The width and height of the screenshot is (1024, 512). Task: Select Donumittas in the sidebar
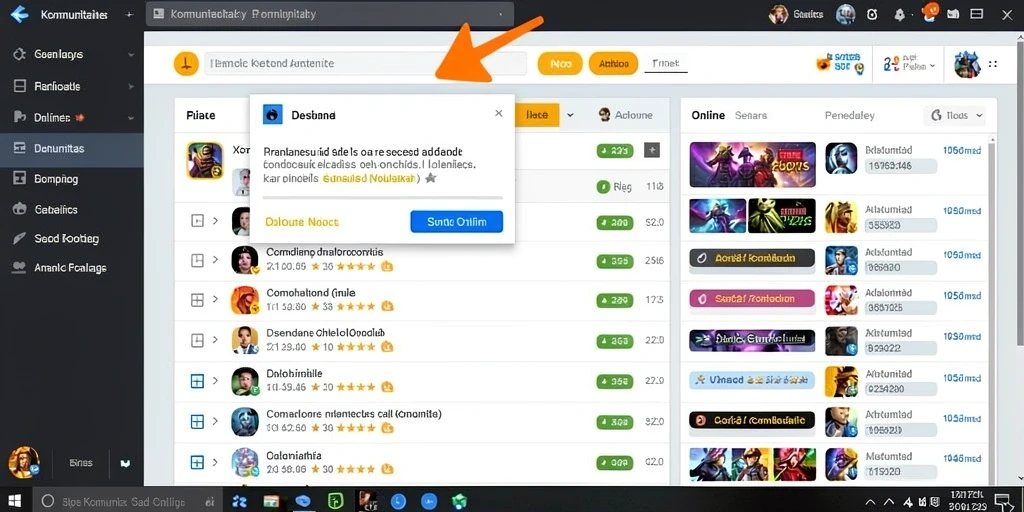pyautogui.click(x=72, y=149)
